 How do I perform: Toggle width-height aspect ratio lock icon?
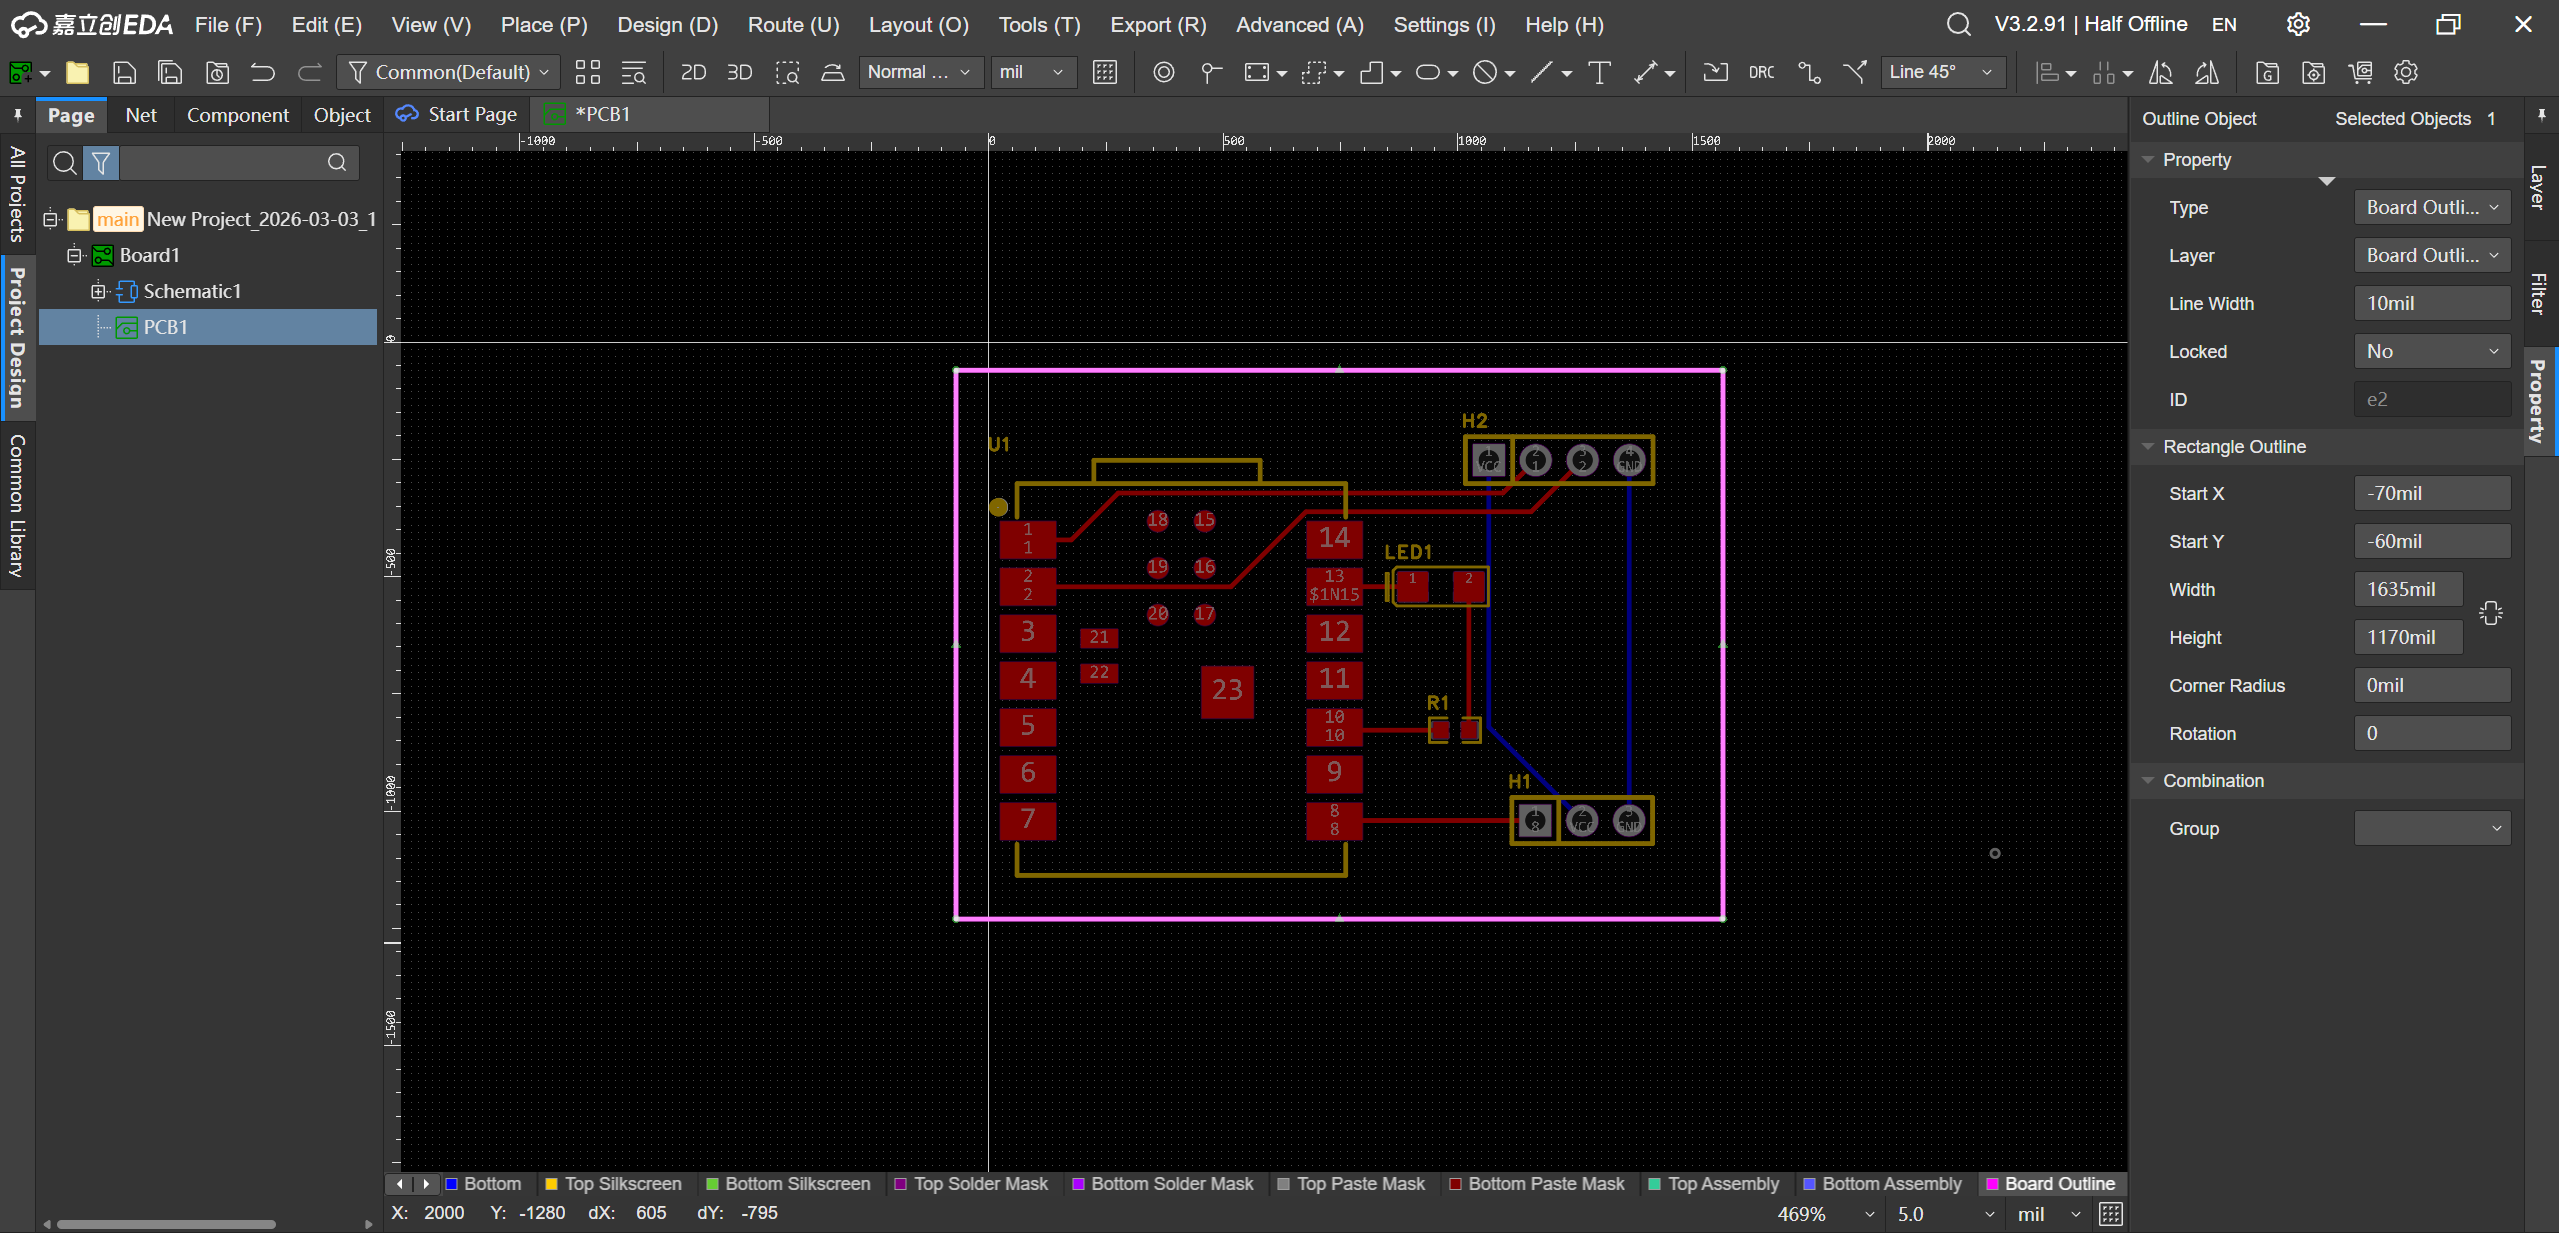[2490, 613]
